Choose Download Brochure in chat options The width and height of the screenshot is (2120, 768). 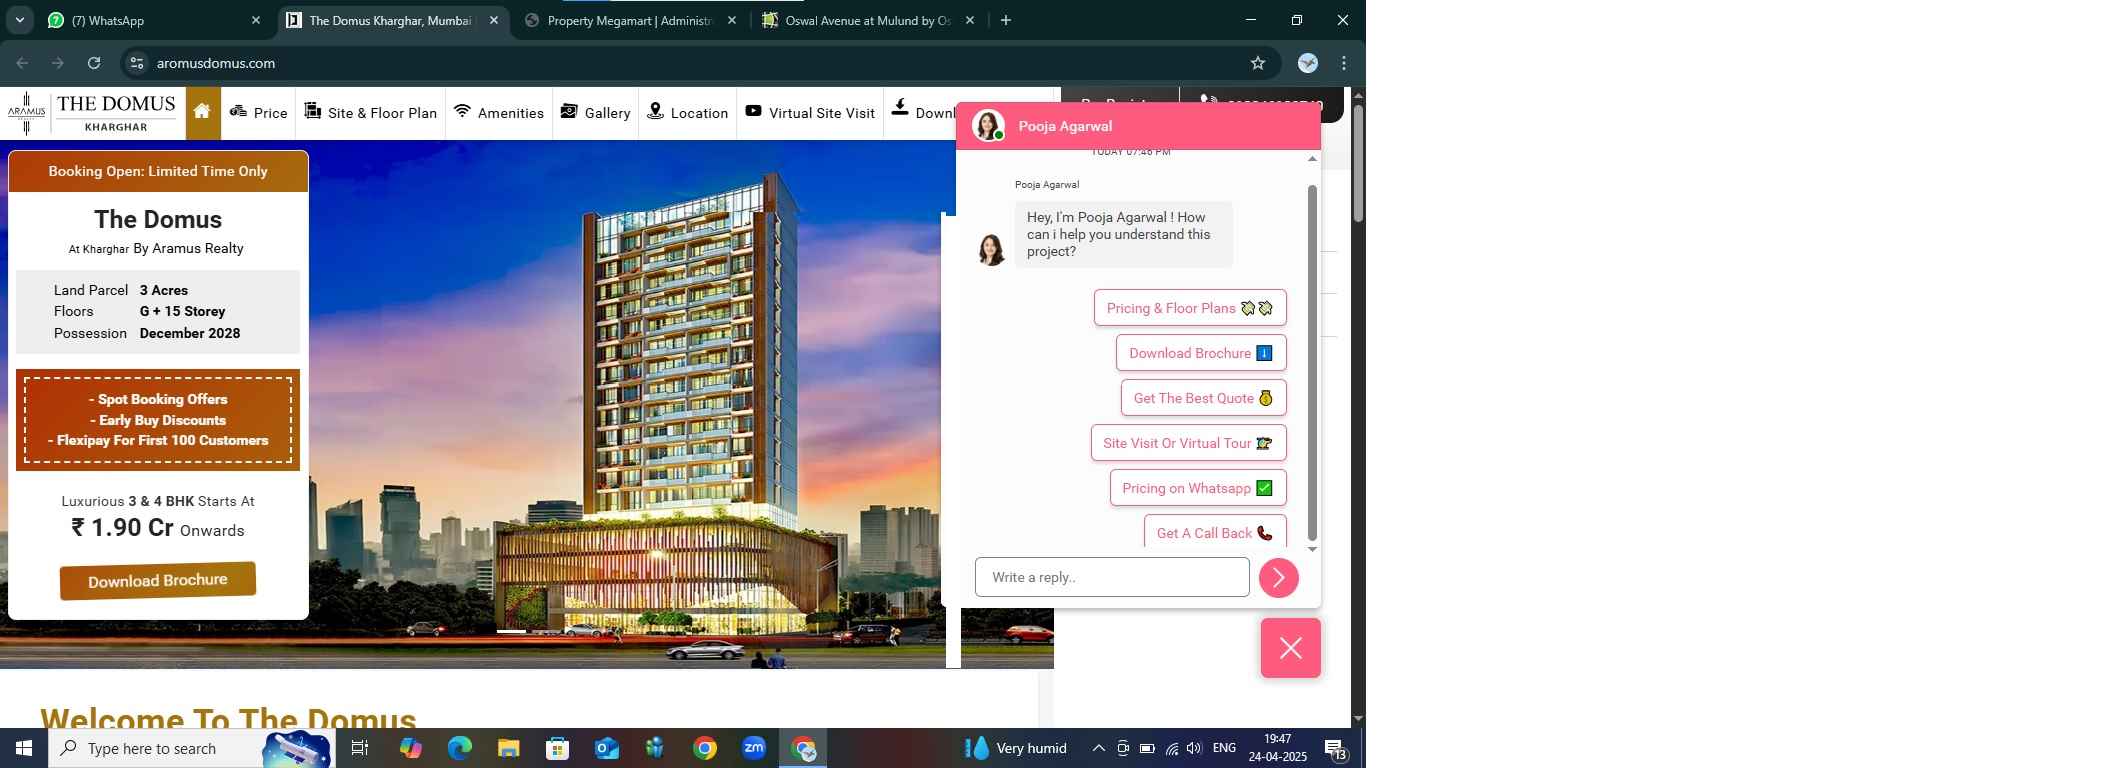click(1201, 353)
